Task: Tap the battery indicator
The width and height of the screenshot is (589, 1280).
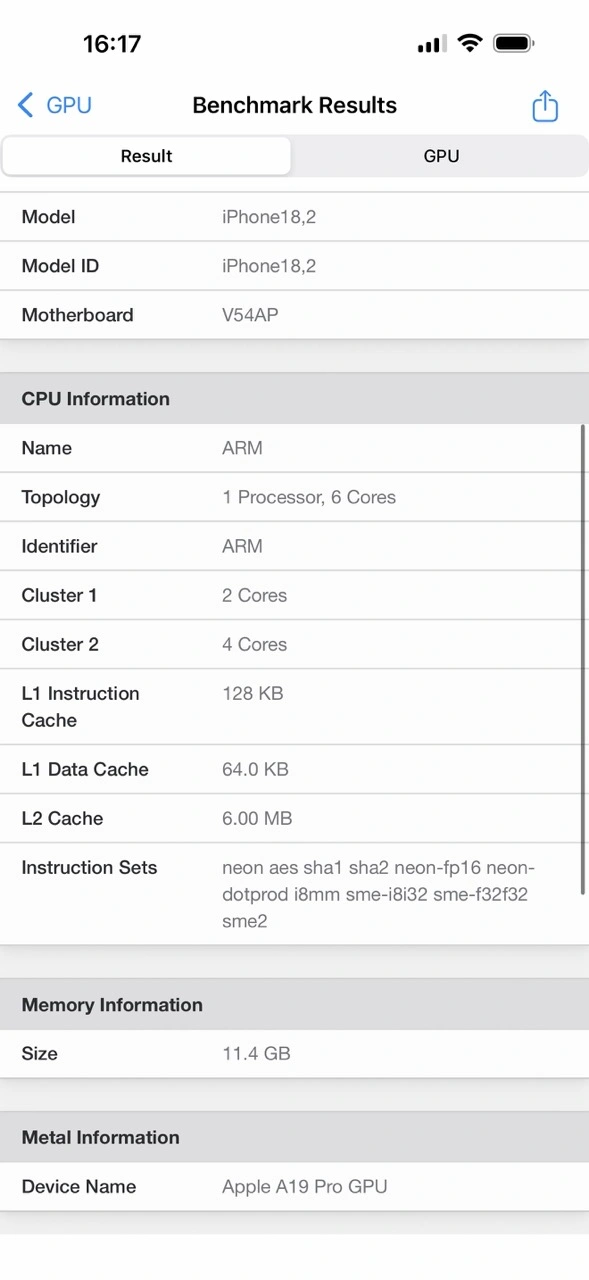Action: point(514,43)
